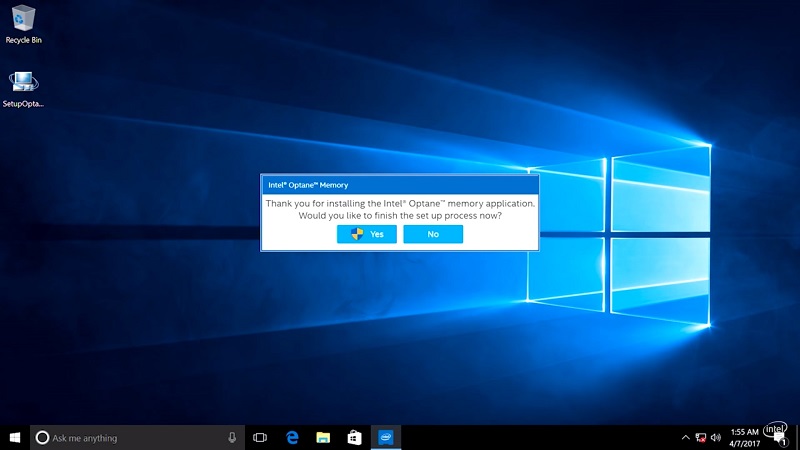The image size is (800, 450).
Task: Click the Cortana circle icon in search box
Action: [x=42, y=438]
